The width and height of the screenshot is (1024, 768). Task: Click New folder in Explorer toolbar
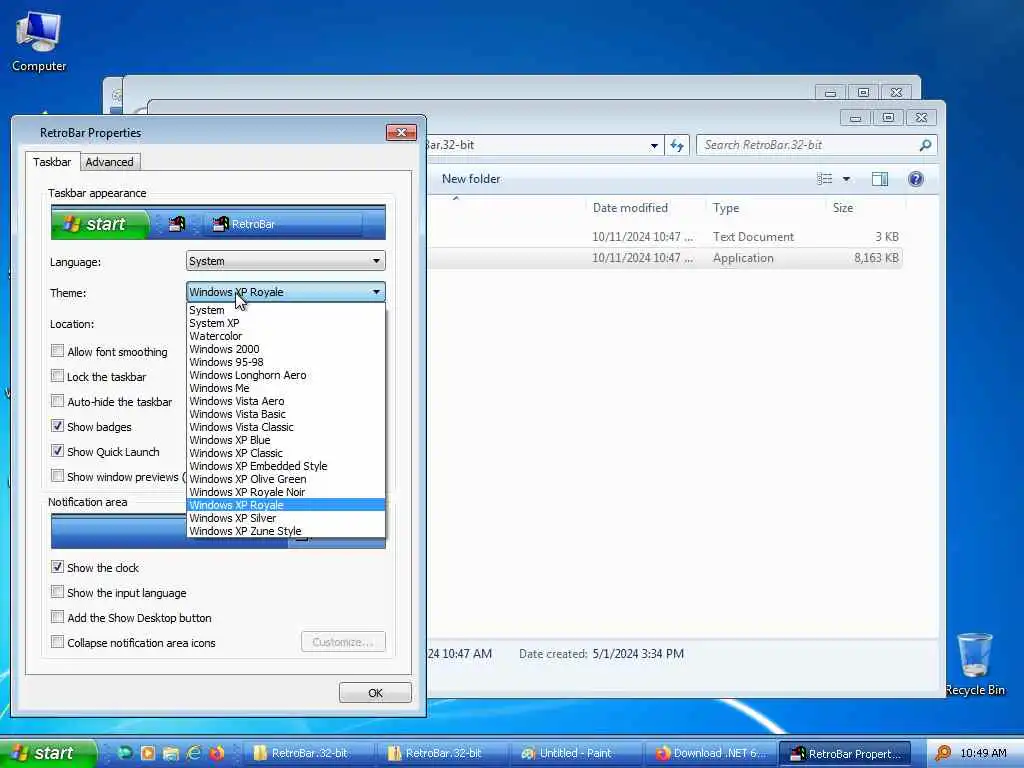[x=471, y=178]
